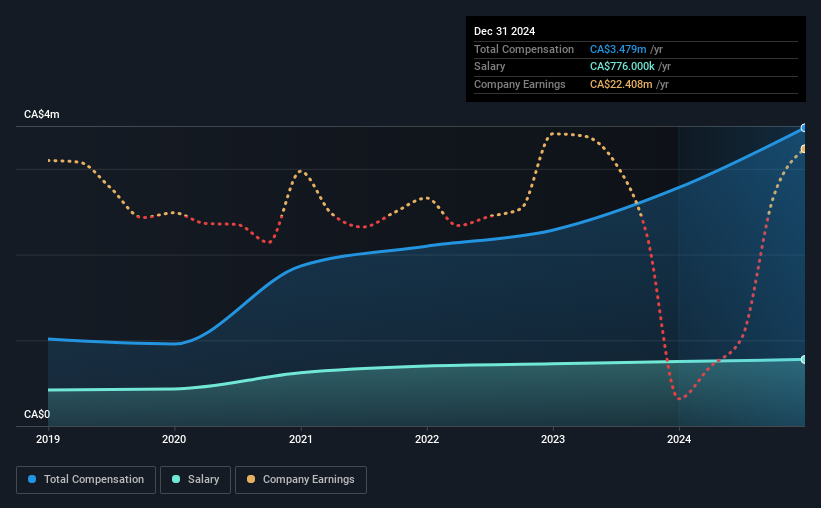Click the CA$776.000k salary value

pos(622,67)
